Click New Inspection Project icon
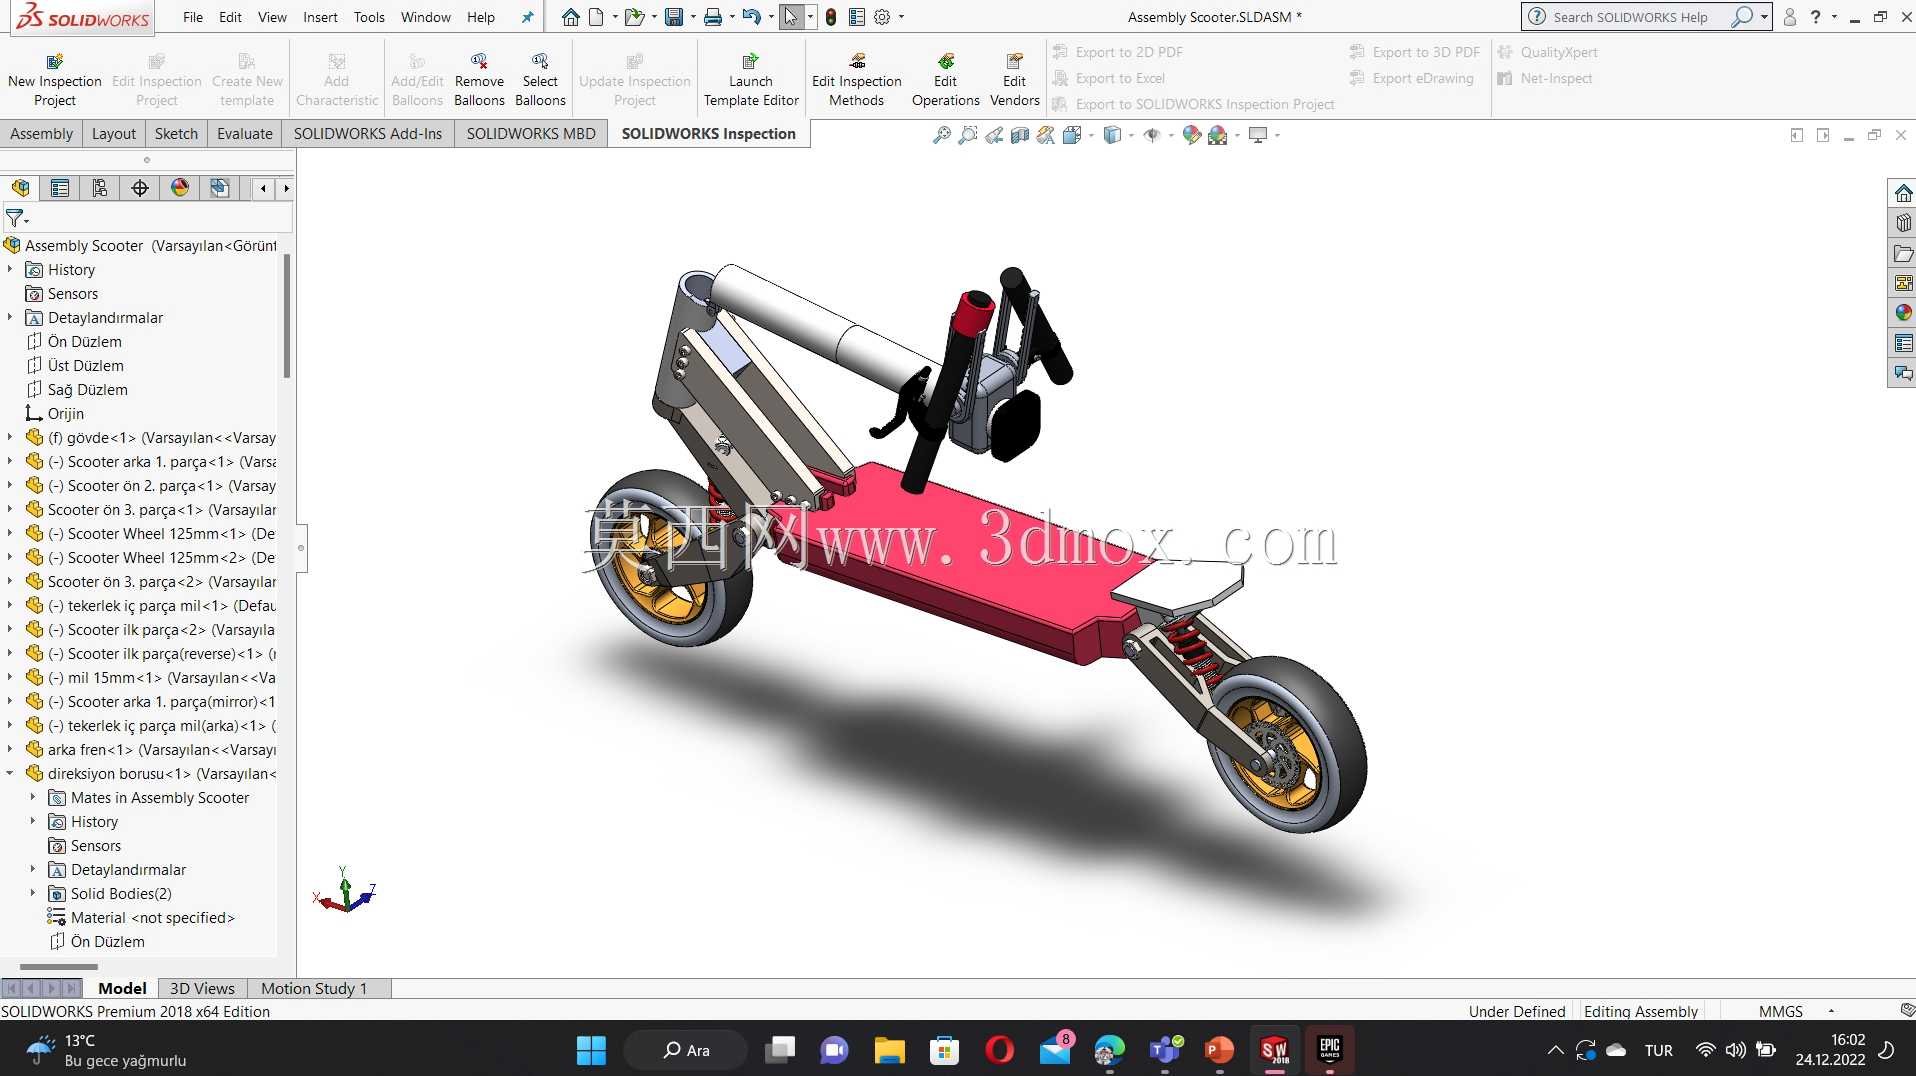This screenshot has height=1076, width=1916. coord(54,62)
